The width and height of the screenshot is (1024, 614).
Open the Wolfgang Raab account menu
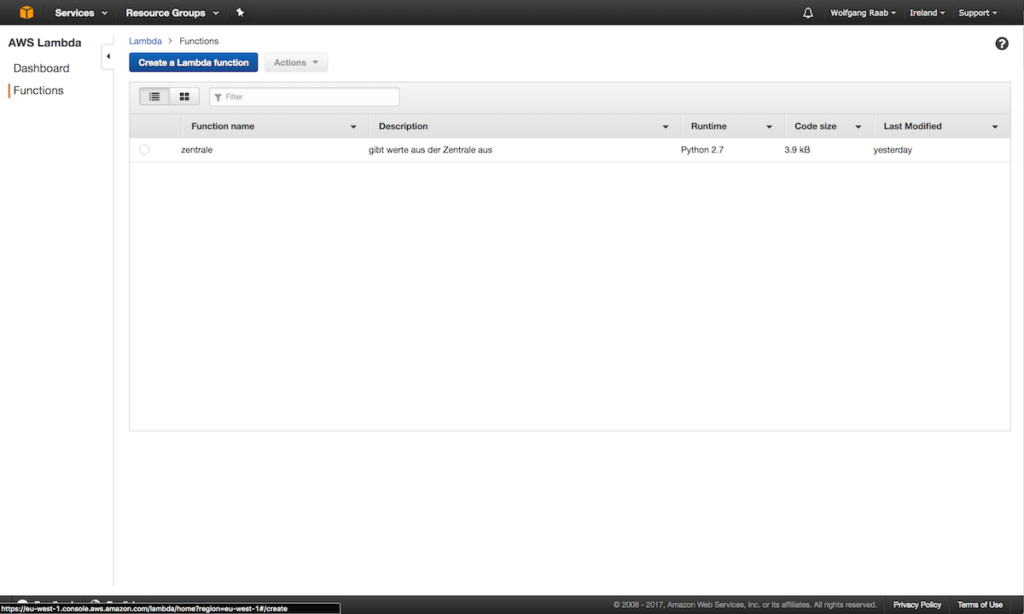tap(862, 13)
